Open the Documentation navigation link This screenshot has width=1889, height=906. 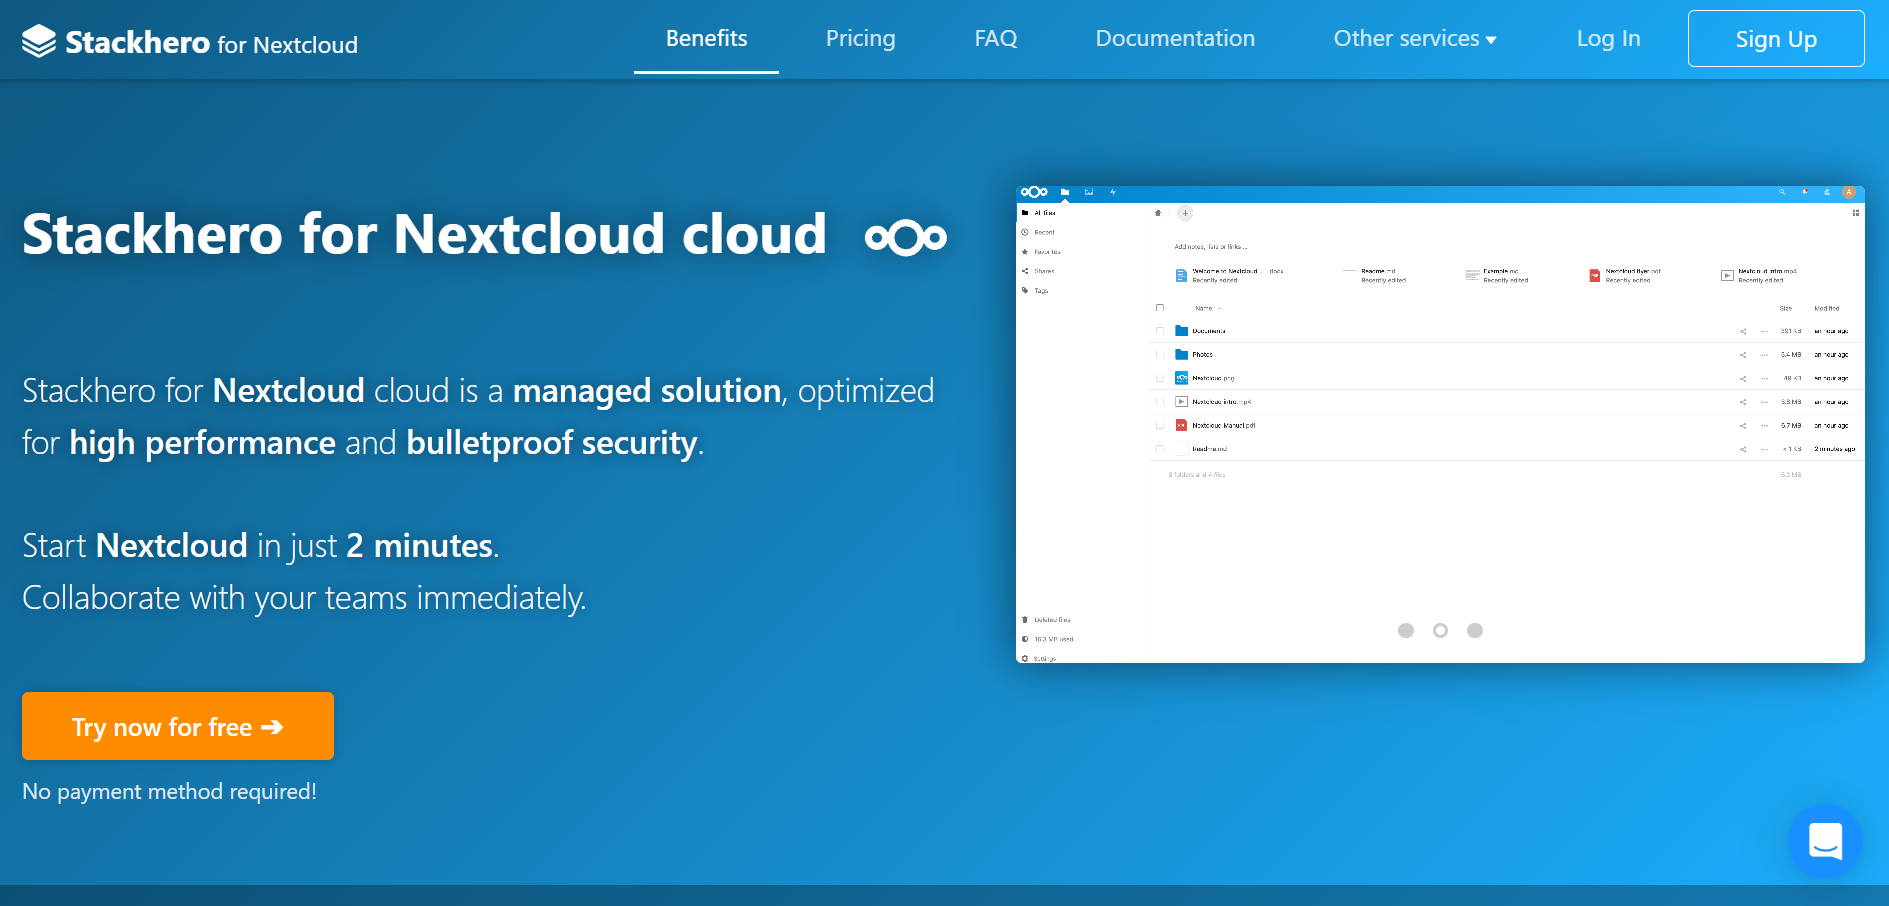(x=1175, y=38)
